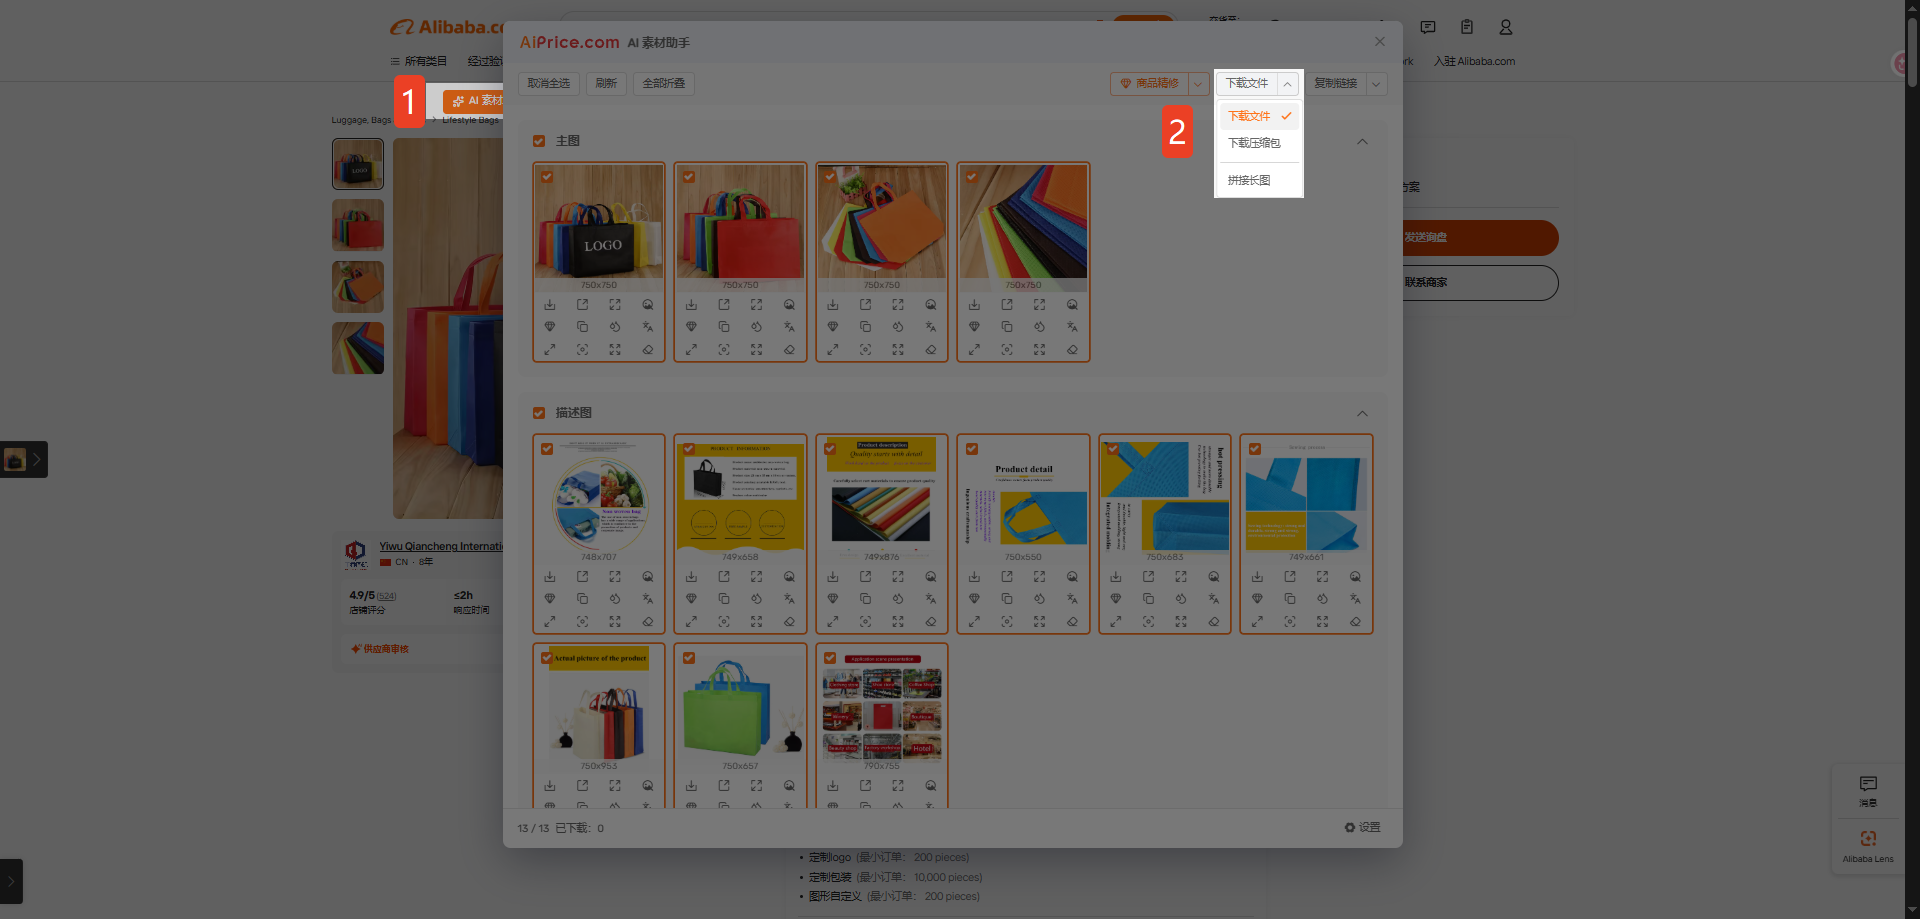Viewport: 1920px width, 919px height.
Task: Erase tool for red bag main image
Action: tap(789, 350)
